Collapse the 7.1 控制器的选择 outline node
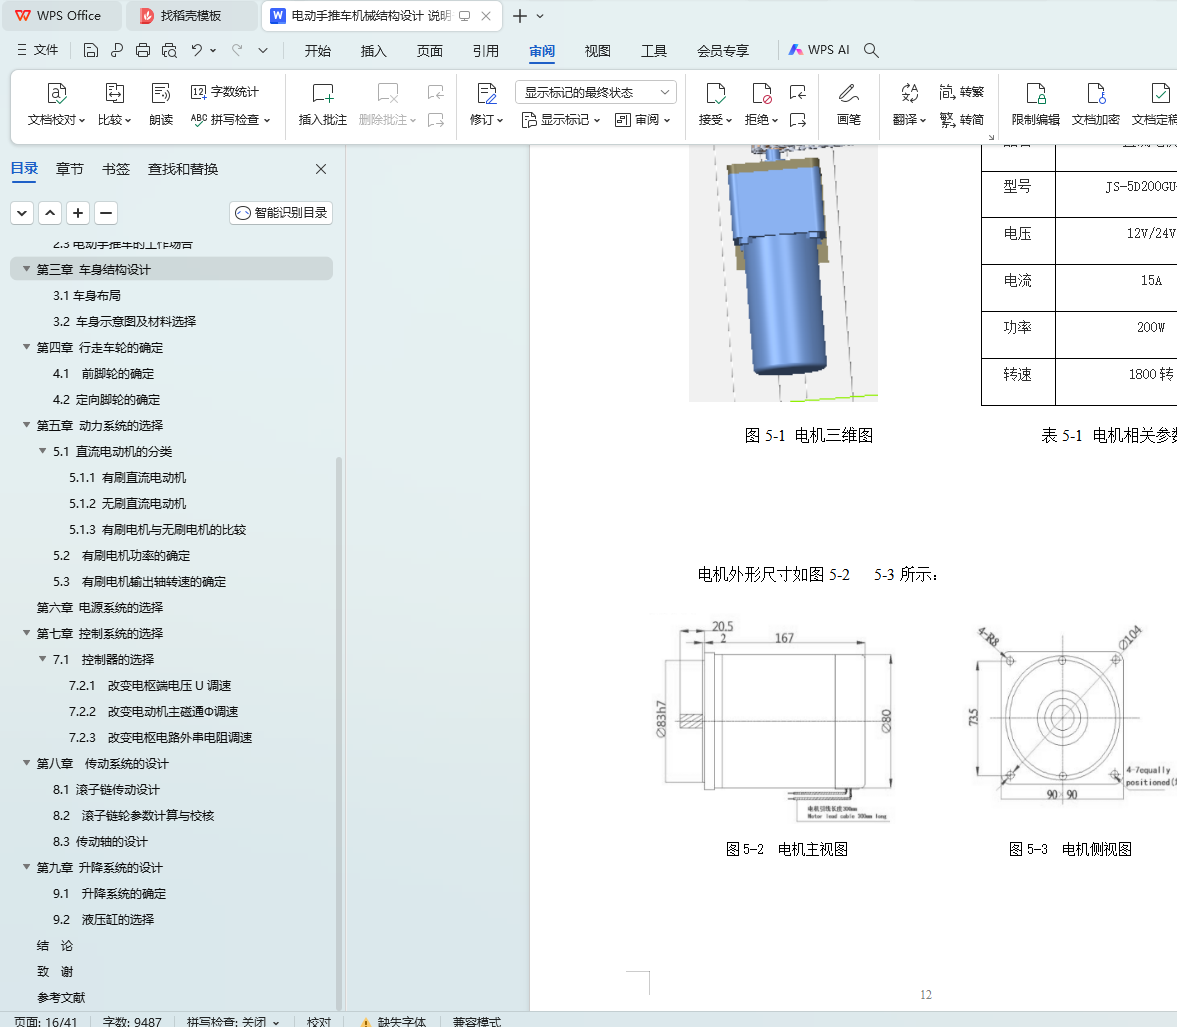 pyautogui.click(x=43, y=659)
